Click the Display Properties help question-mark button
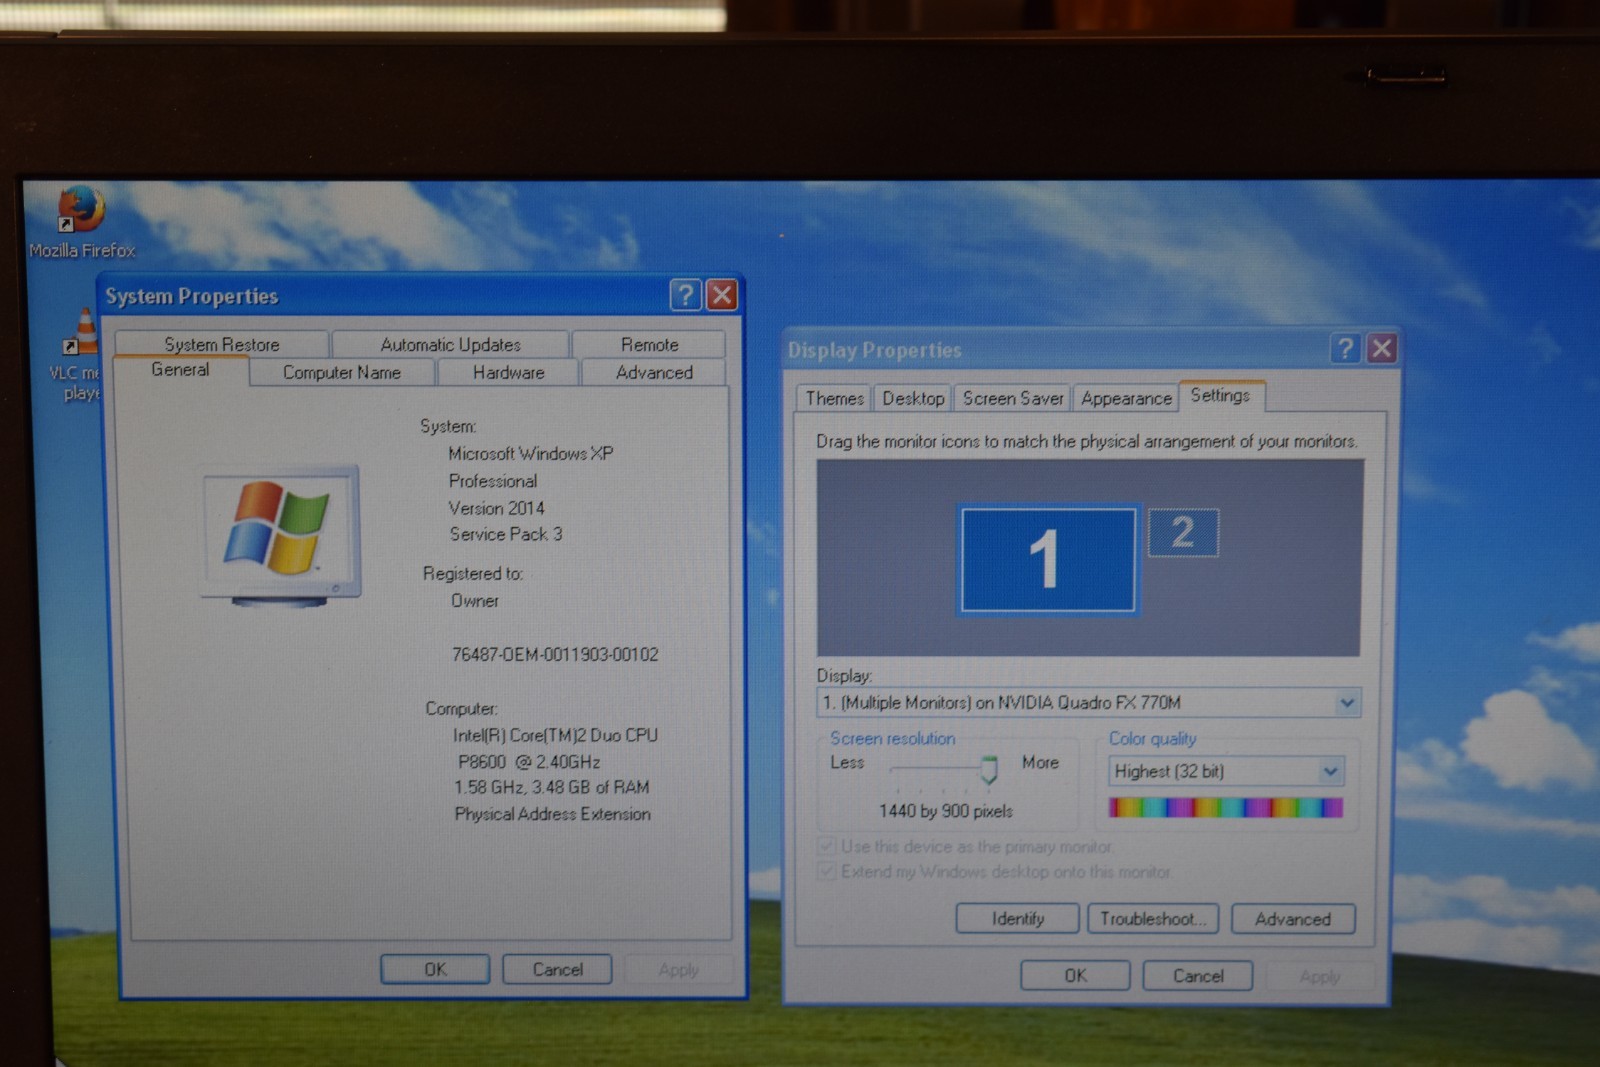 pyautogui.click(x=1345, y=348)
